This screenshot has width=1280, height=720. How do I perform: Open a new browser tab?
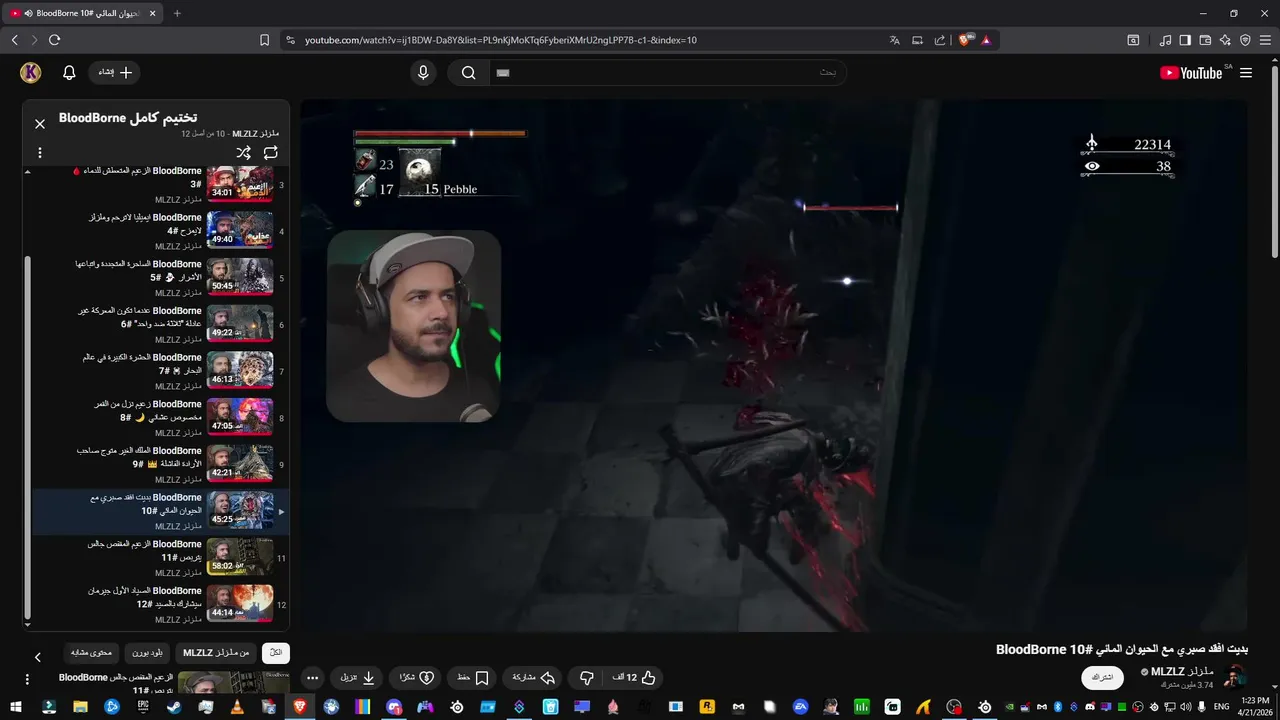177,13
